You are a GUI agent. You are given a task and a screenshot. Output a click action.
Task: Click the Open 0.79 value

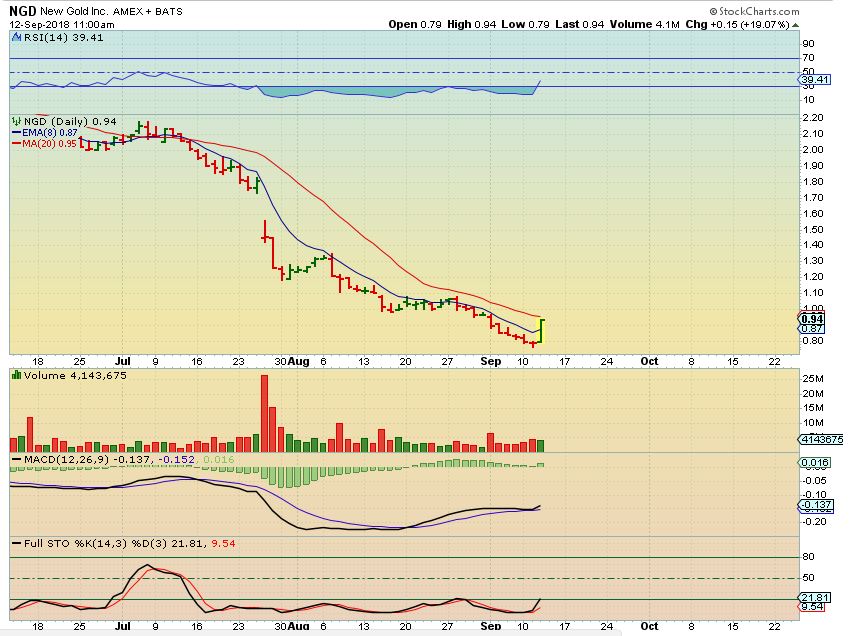pos(415,24)
